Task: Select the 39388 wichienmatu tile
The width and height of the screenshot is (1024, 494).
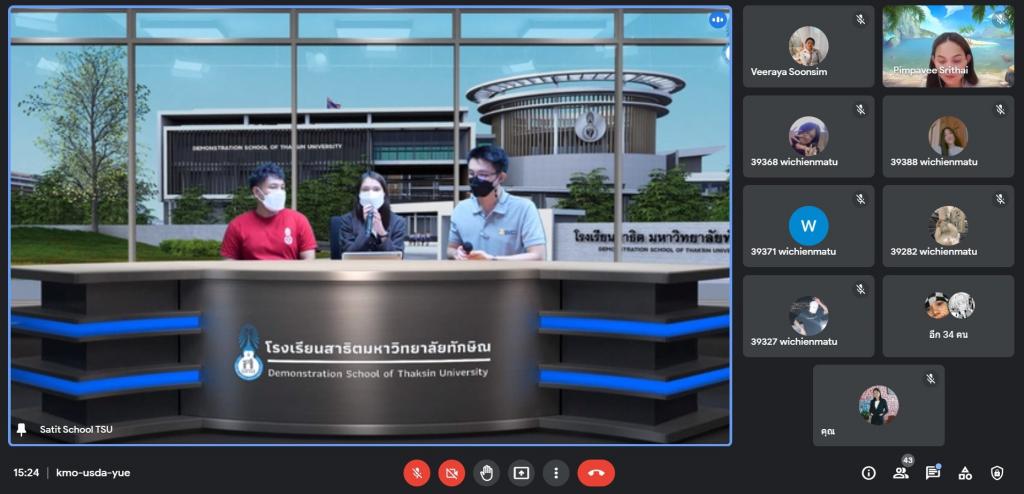Action: pyautogui.click(x=948, y=137)
